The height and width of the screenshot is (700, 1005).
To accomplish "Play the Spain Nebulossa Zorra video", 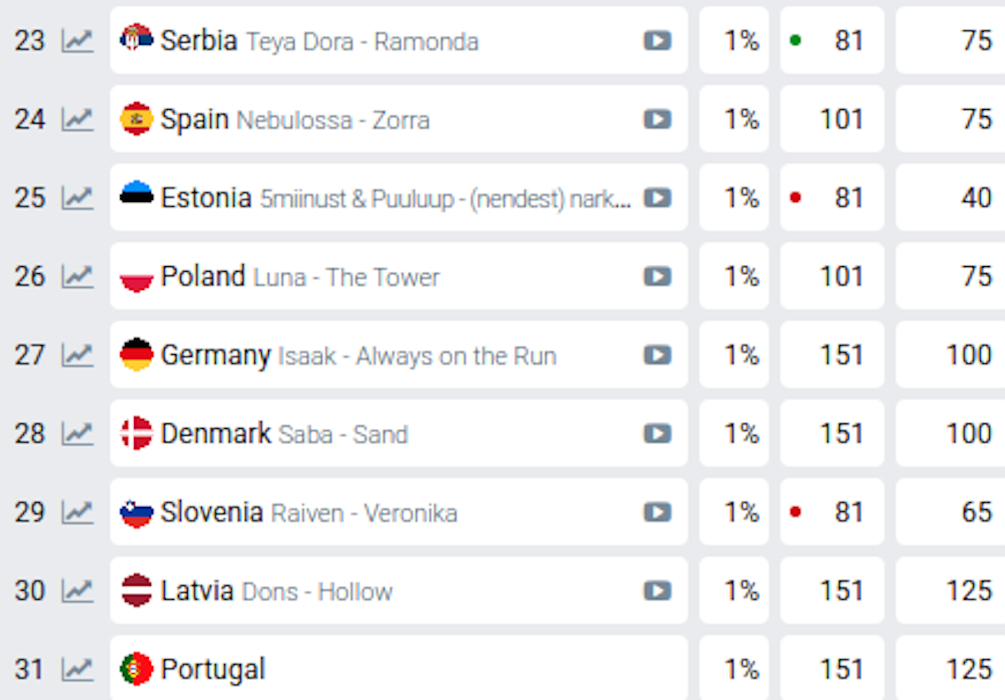I will pos(657,120).
